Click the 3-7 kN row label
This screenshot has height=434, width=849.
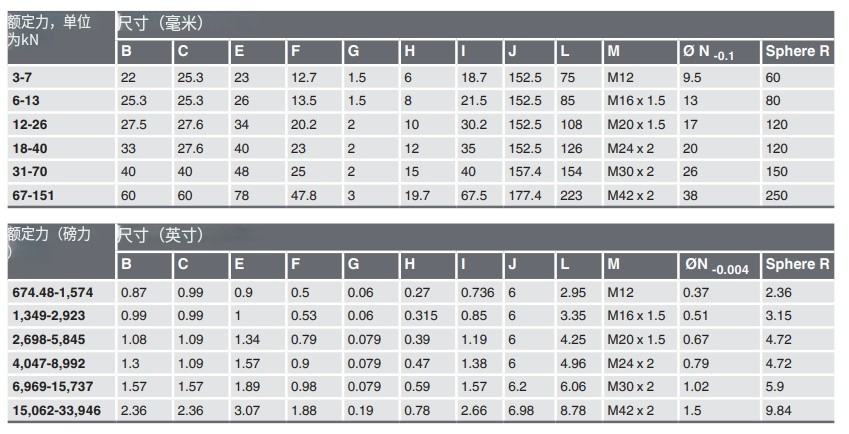pos(22,77)
